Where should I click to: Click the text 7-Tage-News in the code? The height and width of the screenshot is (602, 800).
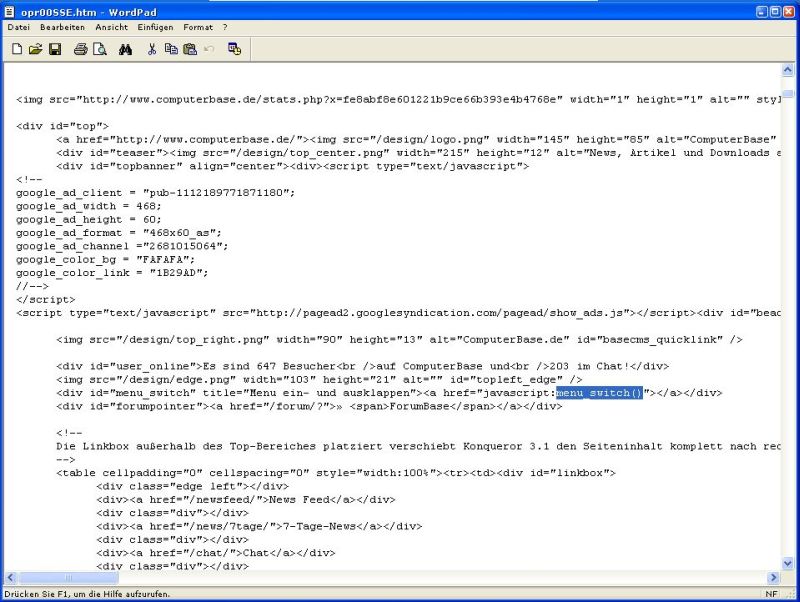tap(319, 526)
